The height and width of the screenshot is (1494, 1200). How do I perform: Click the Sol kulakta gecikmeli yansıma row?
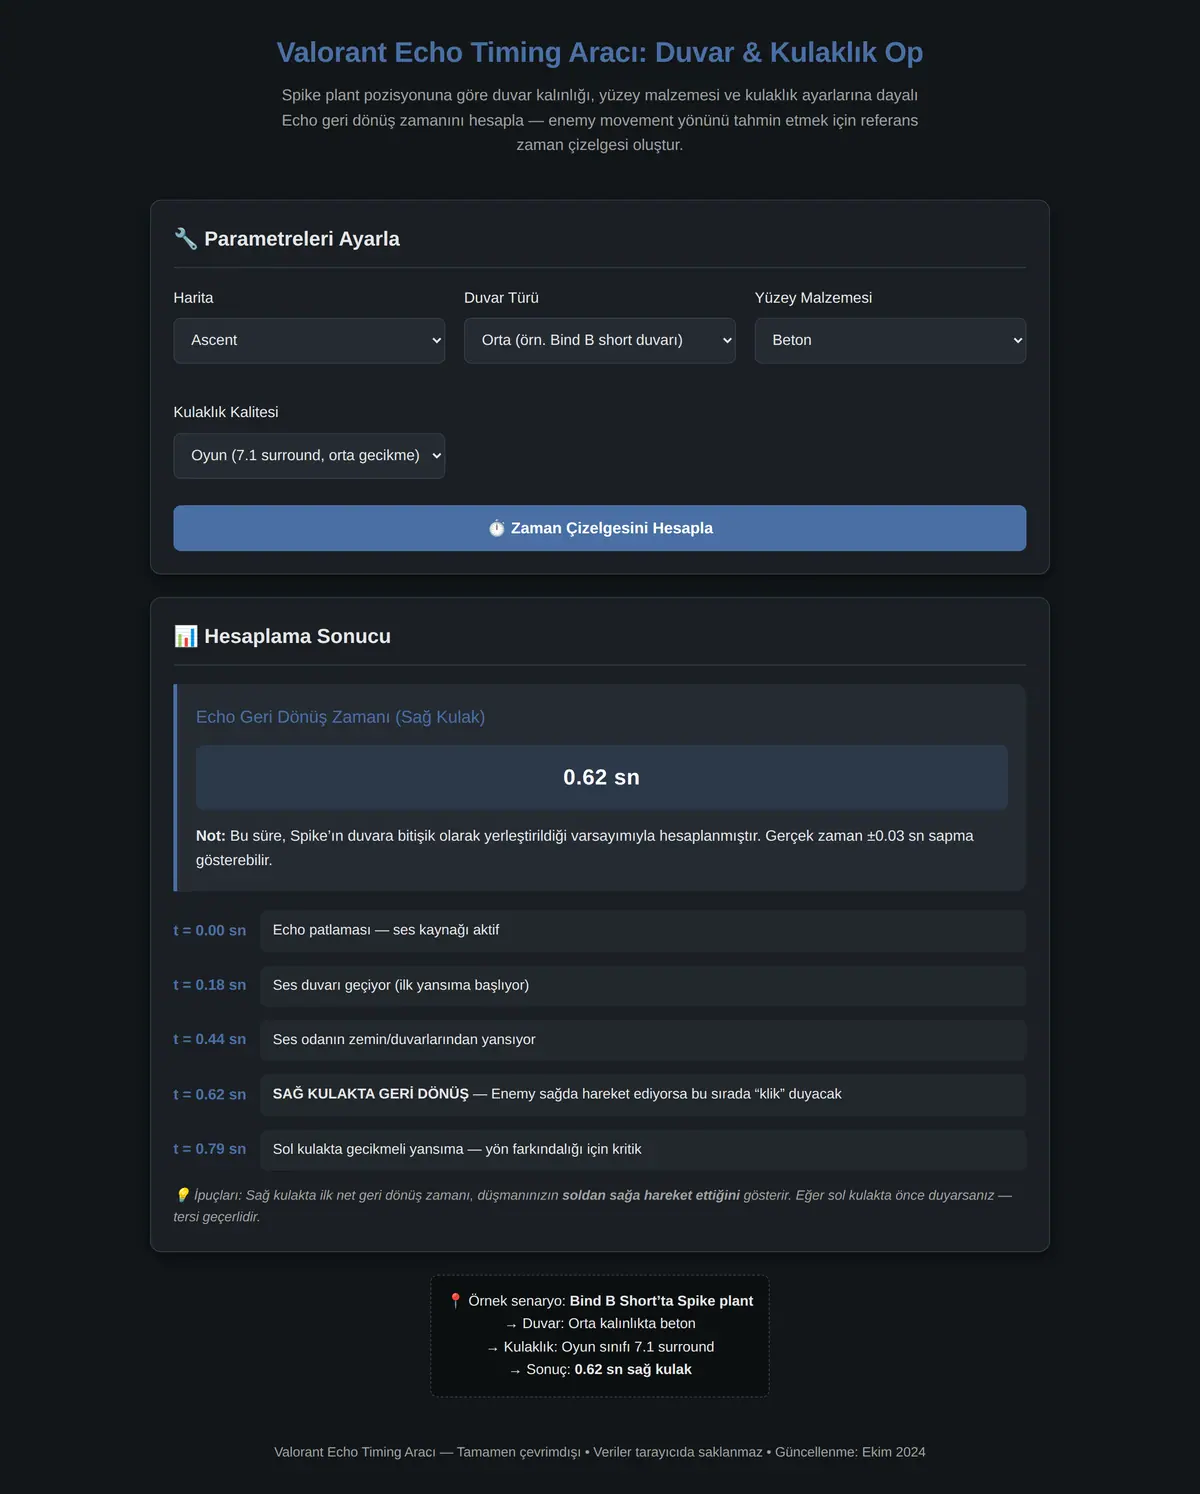point(643,1149)
